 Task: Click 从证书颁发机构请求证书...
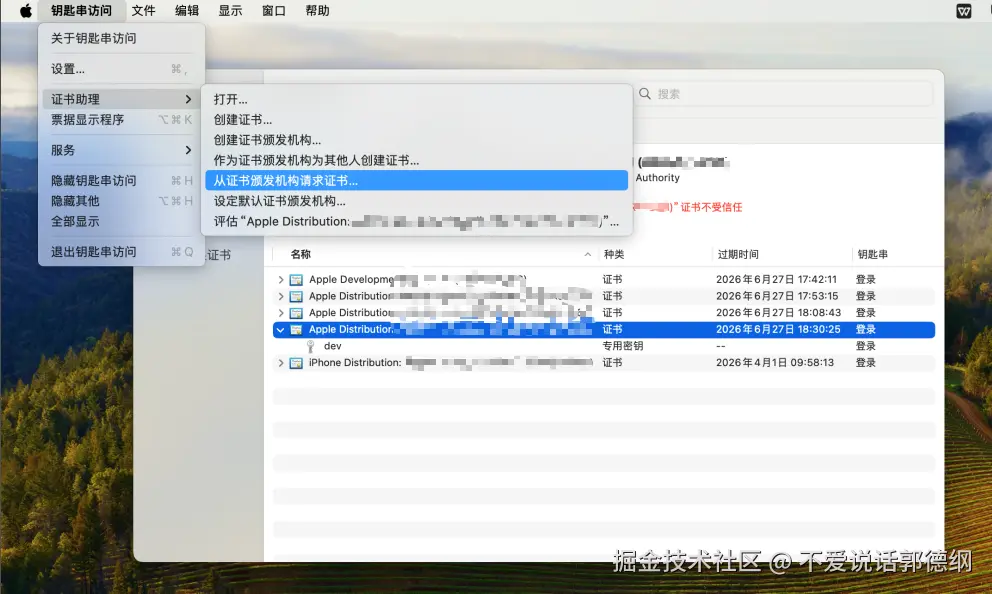[416, 180]
